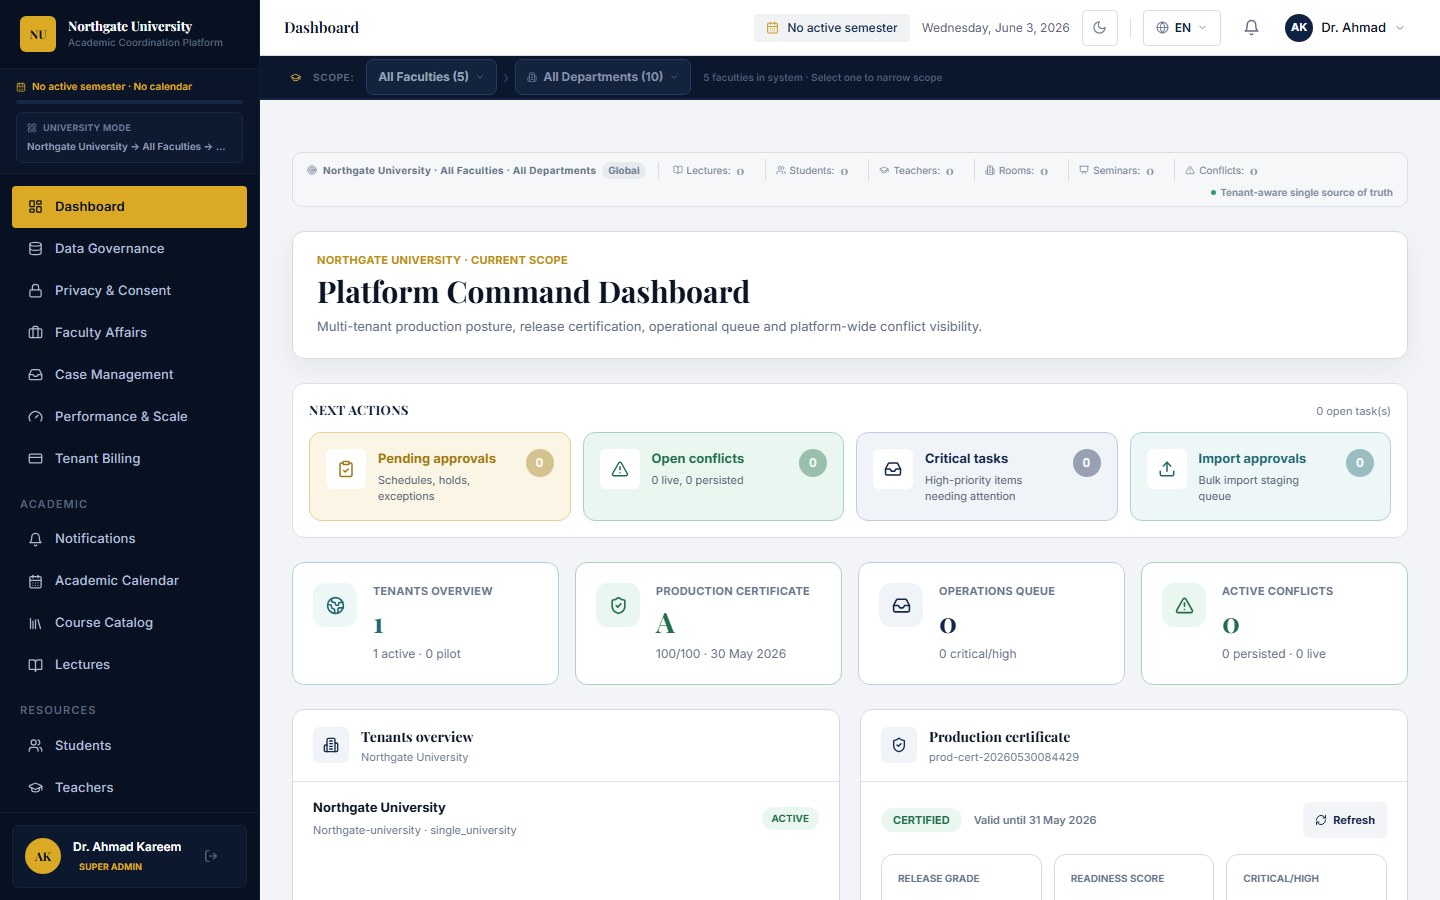
Task: Click the Critical tasks inbox icon
Action: click(x=893, y=469)
